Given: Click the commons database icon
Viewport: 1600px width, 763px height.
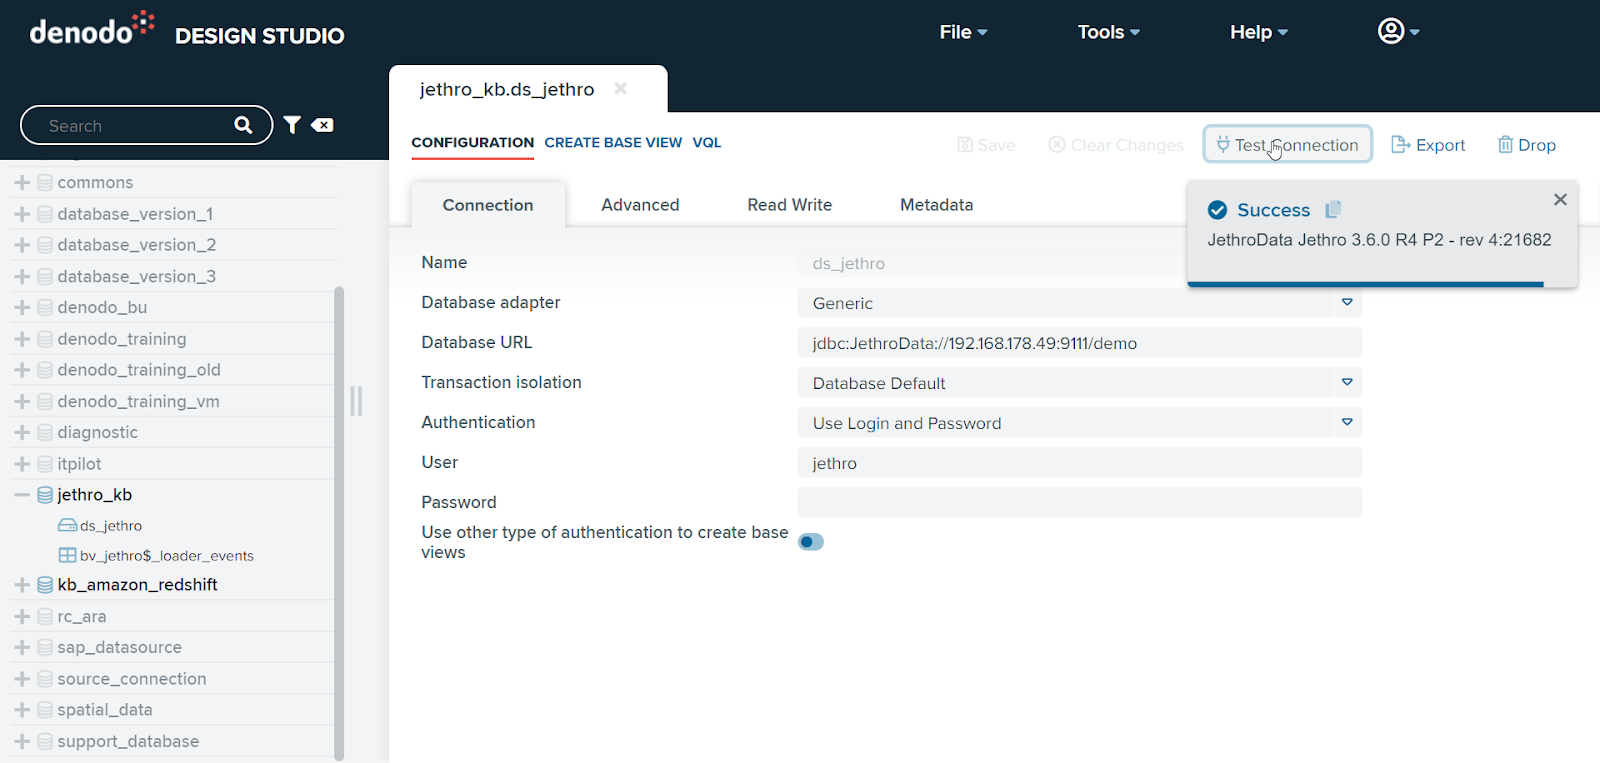Looking at the screenshot, I should click(45, 183).
